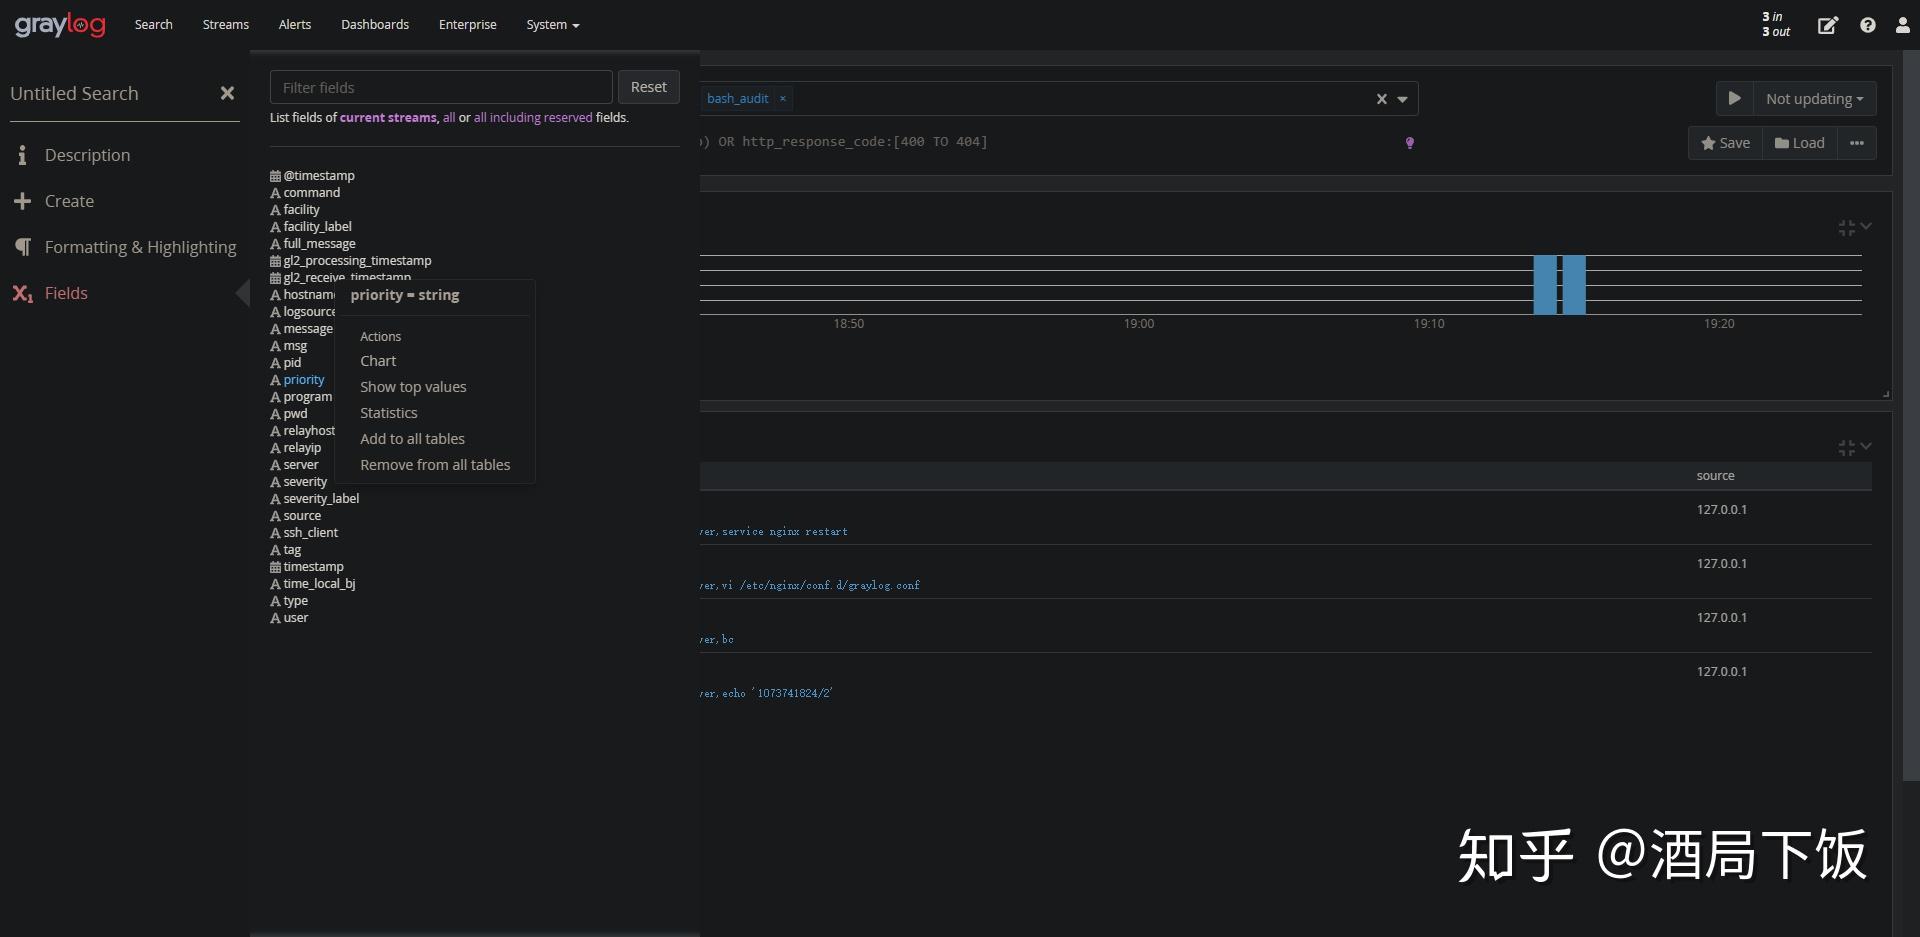The height and width of the screenshot is (937, 1920).
Task: Select the ssh_client field
Action: [310, 533]
